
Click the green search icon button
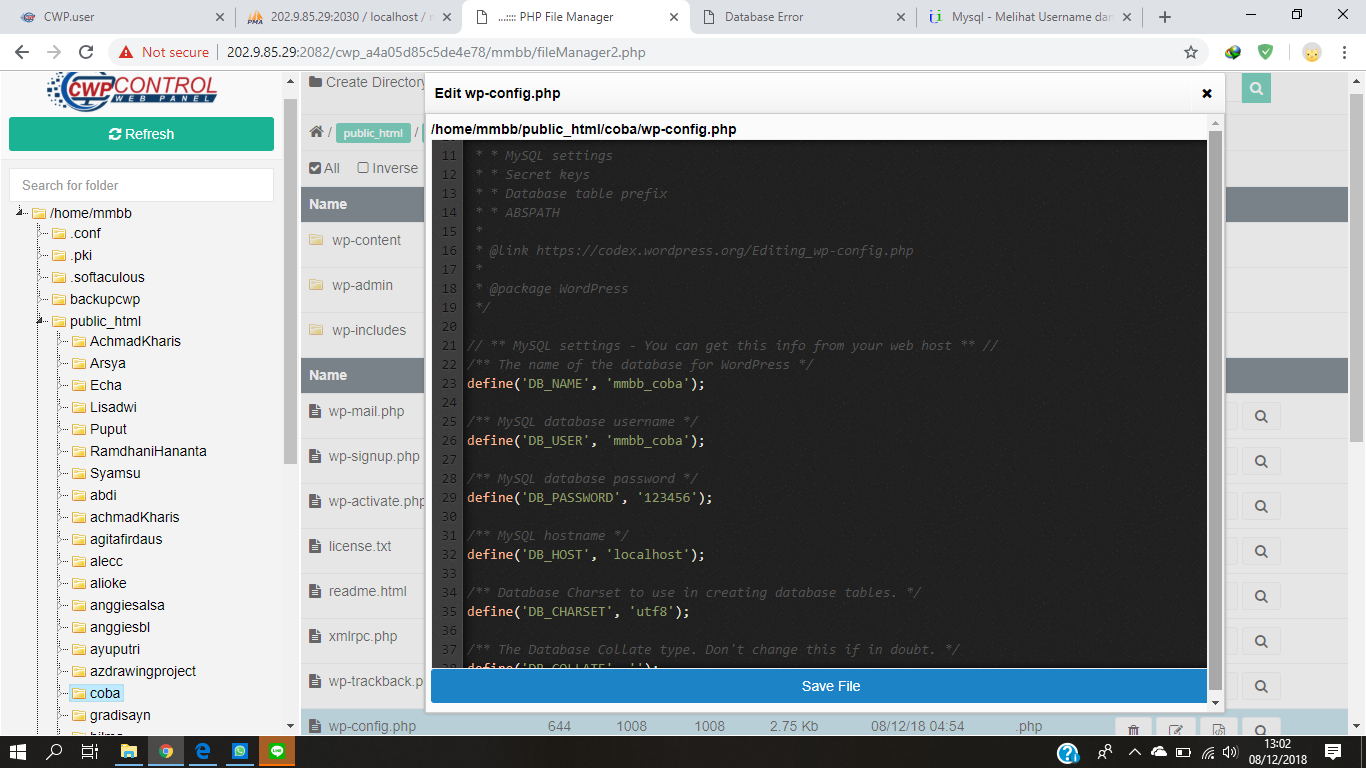[1256, 89]
